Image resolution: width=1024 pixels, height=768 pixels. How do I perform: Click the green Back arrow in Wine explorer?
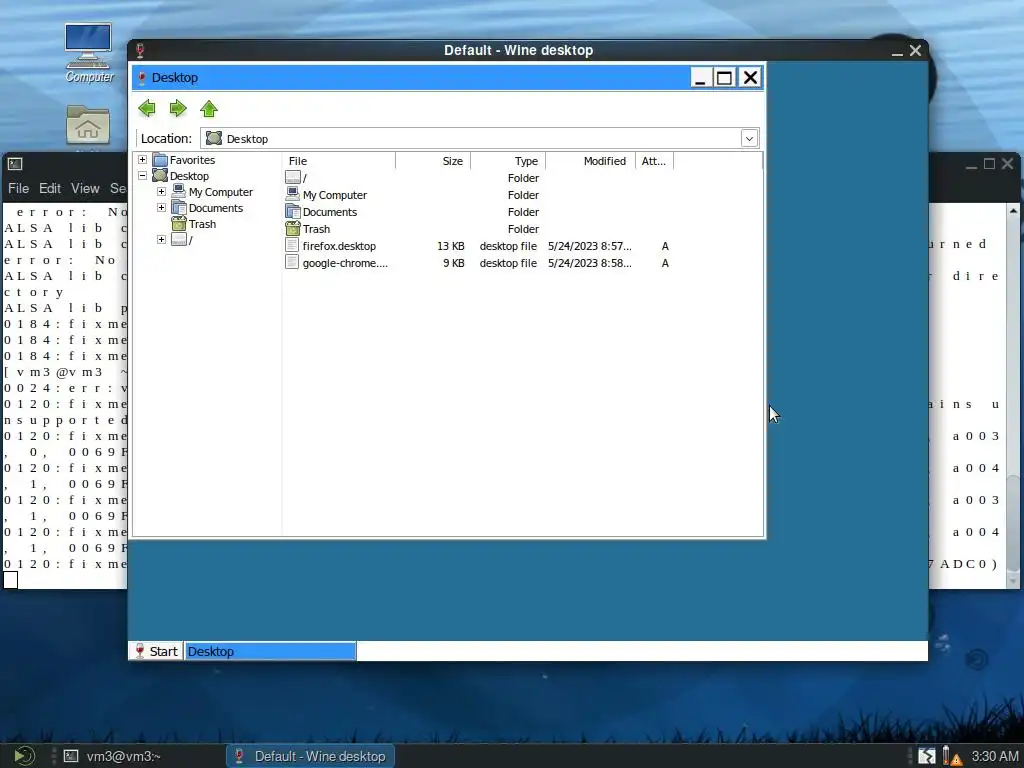147,108
